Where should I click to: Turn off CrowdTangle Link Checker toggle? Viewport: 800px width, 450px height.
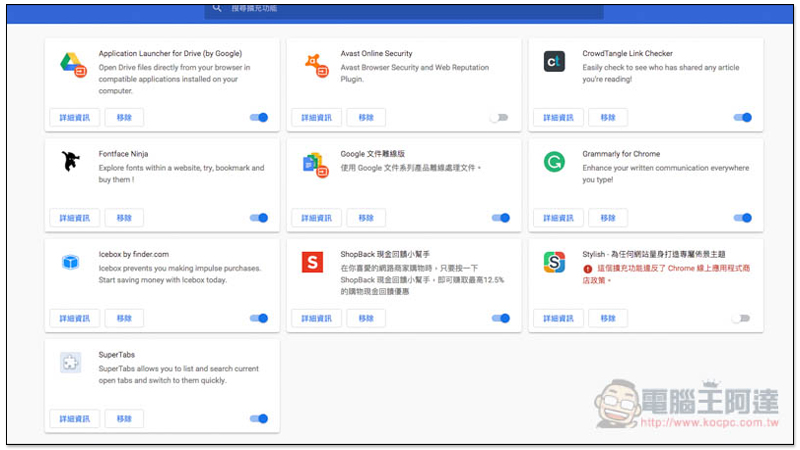click(743, 117)
